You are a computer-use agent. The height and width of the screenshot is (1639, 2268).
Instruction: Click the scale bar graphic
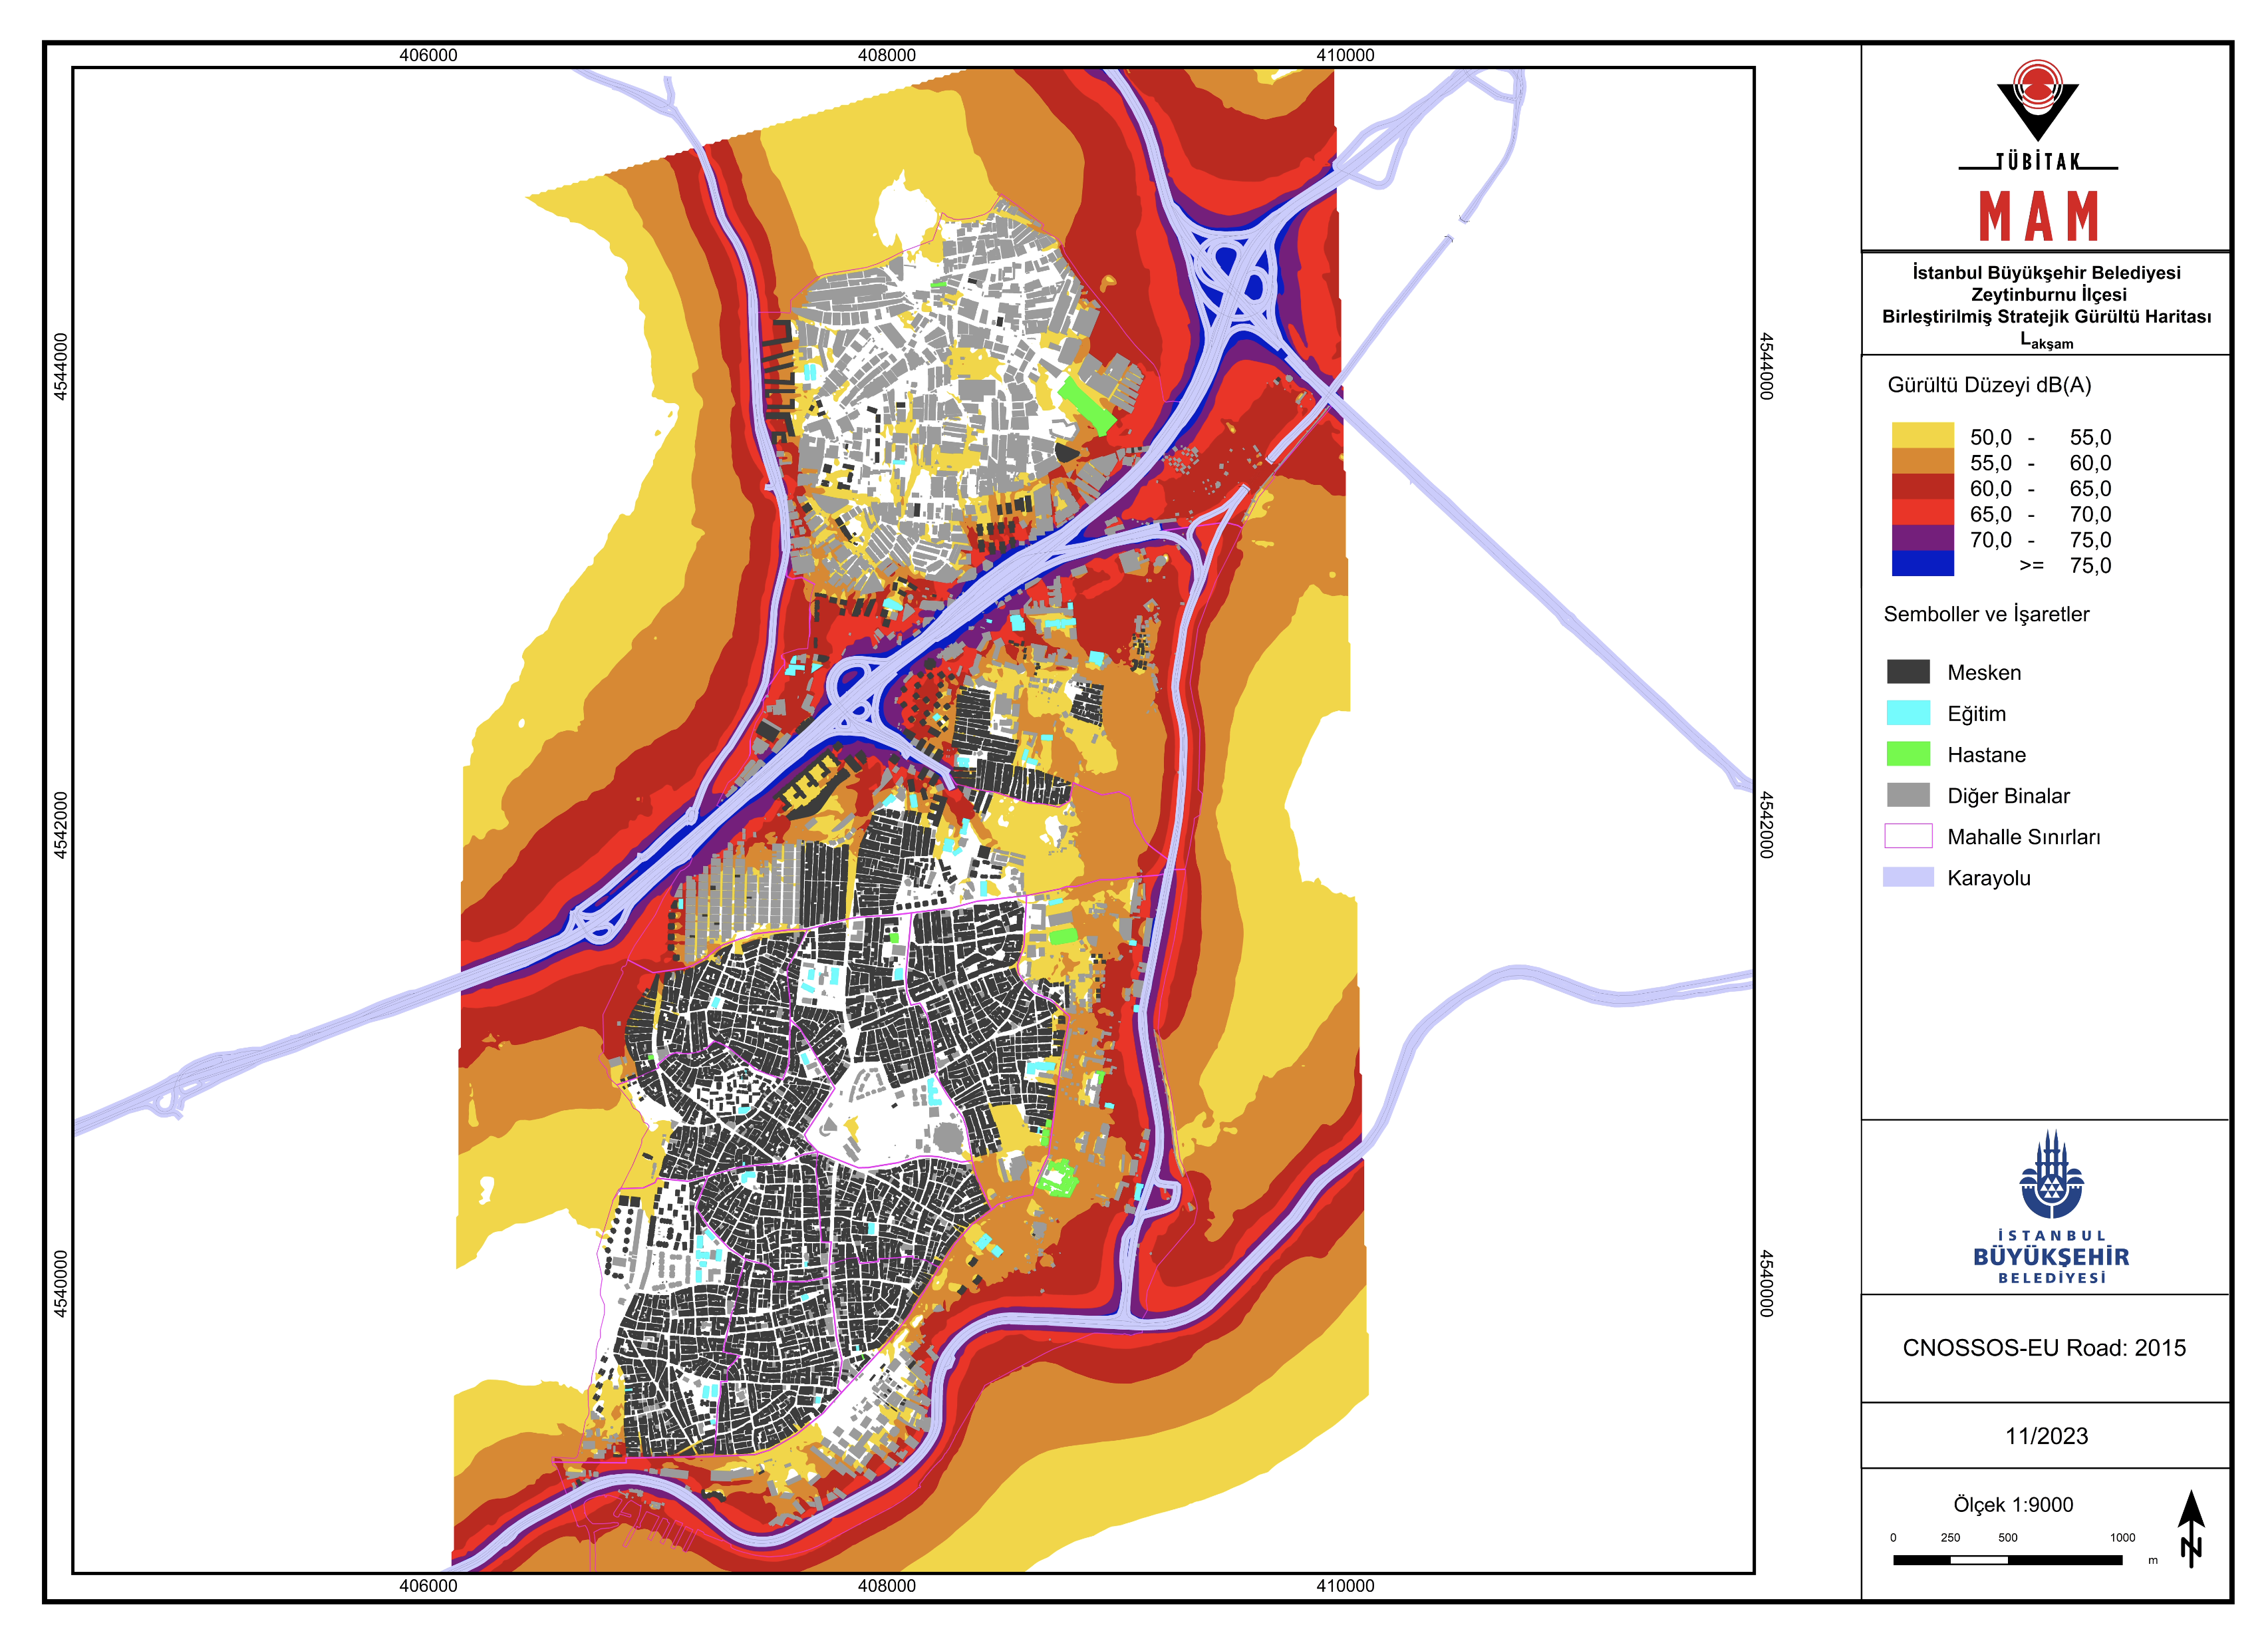click(2007, 1560)
